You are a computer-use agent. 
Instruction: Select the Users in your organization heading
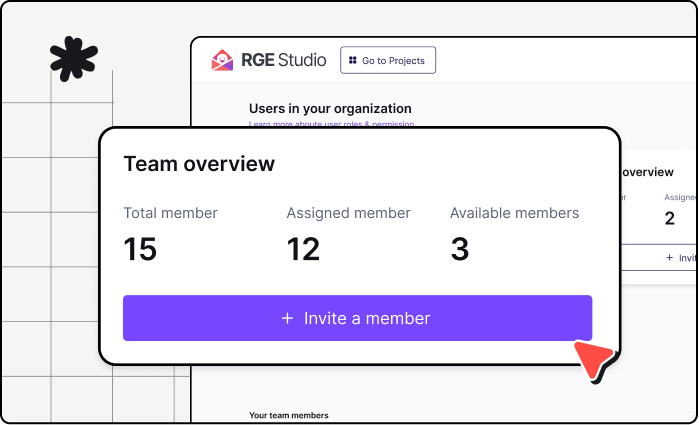(x=330, y=108)
